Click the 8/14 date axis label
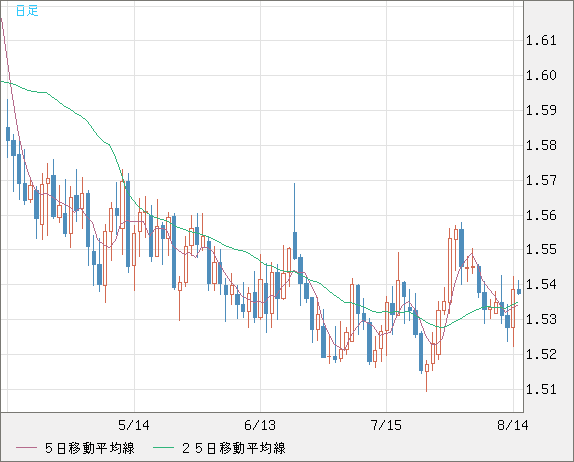Image resolution: width=574 pixels, height=462 pixels. 512,425
